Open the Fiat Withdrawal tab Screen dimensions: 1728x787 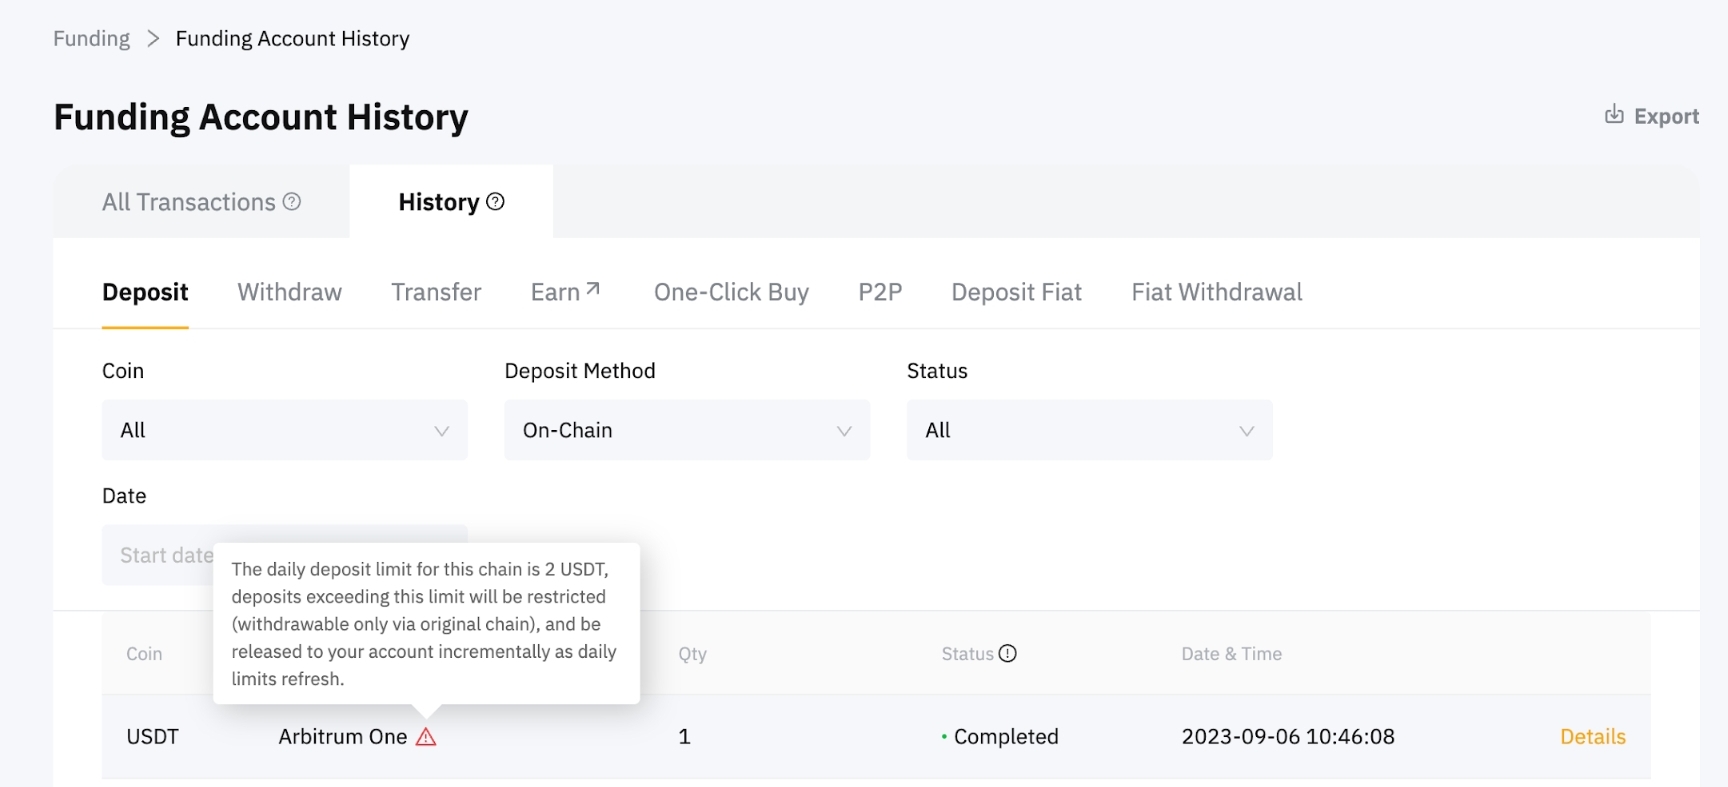pos(1216,292)
